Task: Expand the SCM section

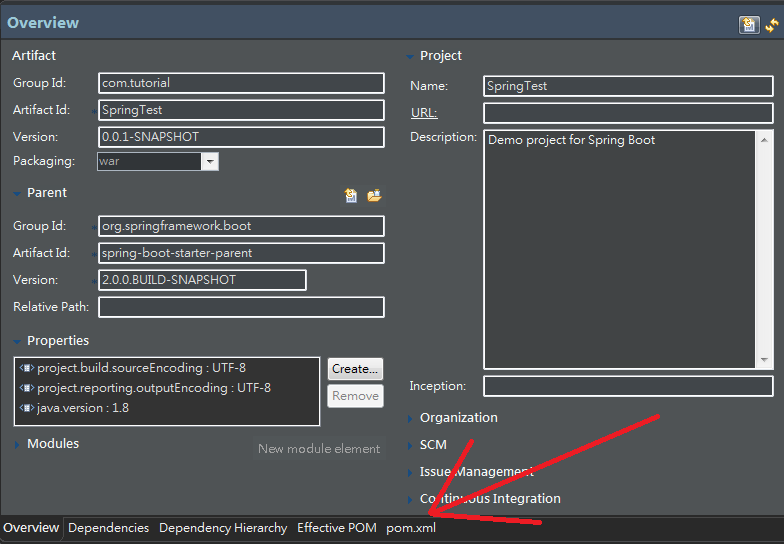Action: pyautogui.click(x=410, y=446)
